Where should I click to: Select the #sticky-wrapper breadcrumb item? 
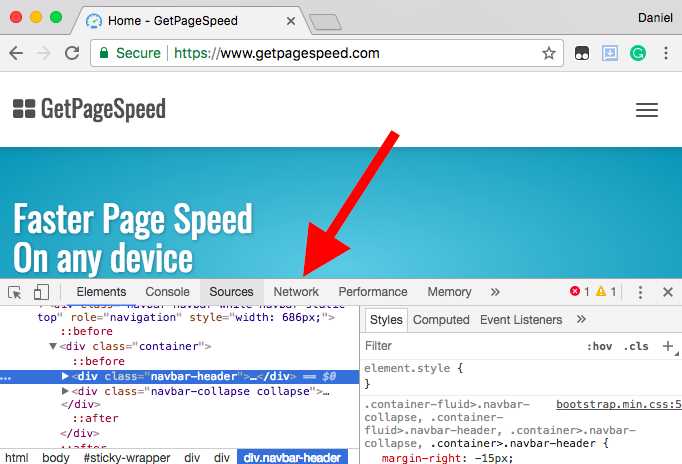(127, 457)
